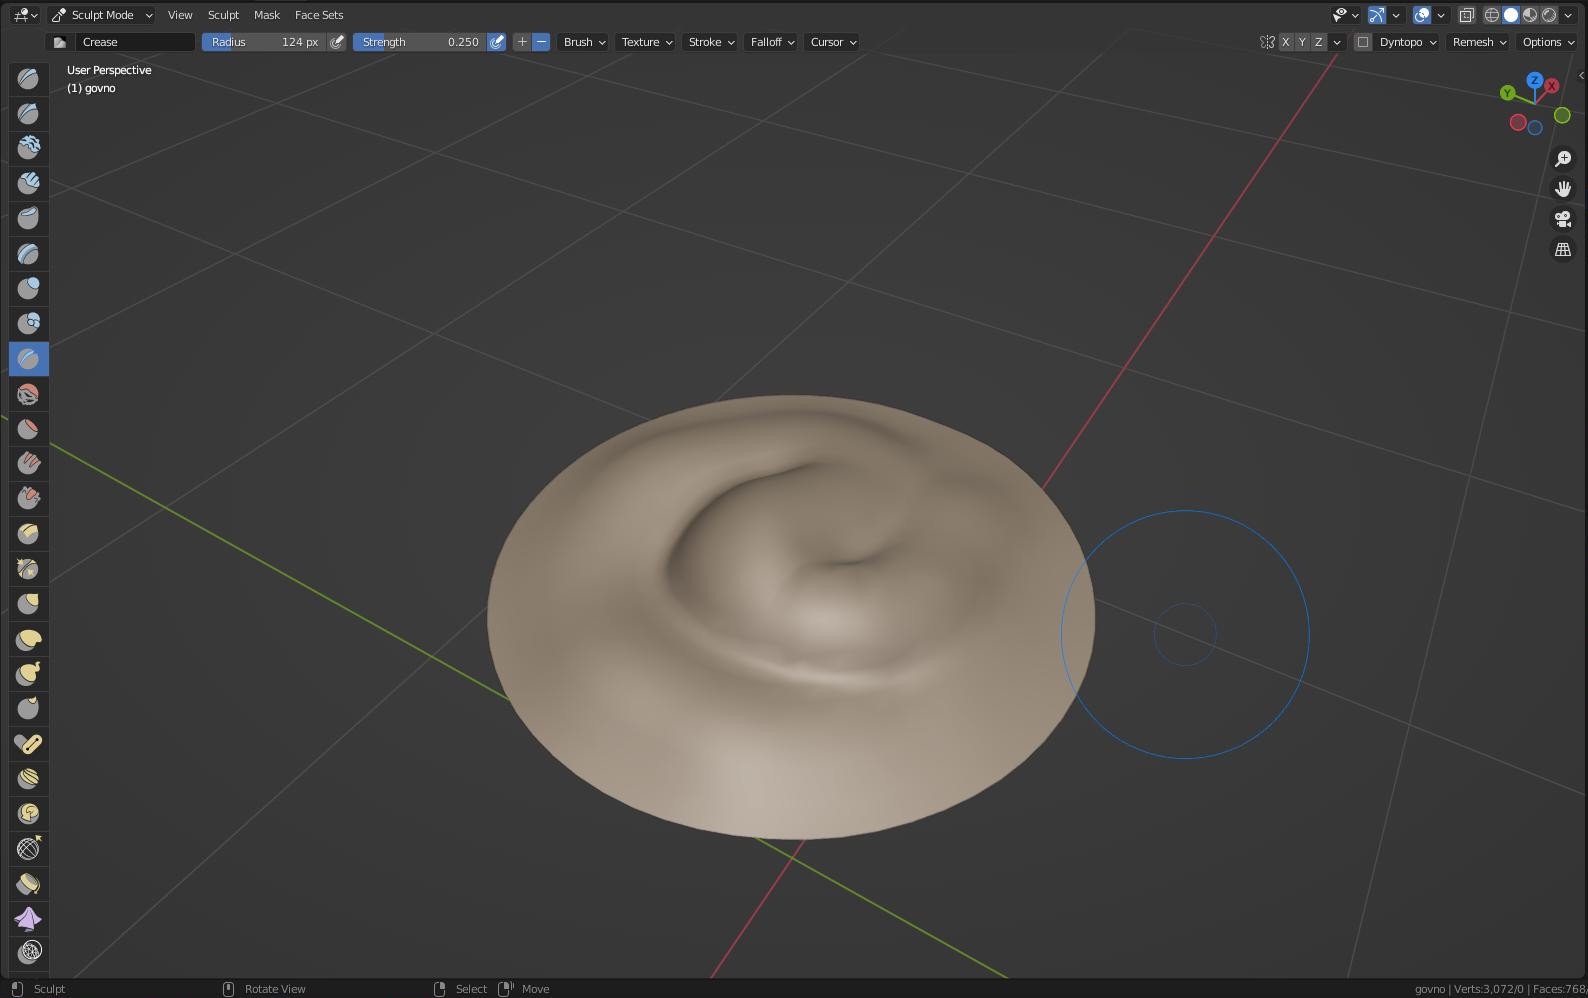The width and height of the screenshot is (1588, 998).
Task: Expand the Falloff dropdown
Action: (x=771, y=42)
